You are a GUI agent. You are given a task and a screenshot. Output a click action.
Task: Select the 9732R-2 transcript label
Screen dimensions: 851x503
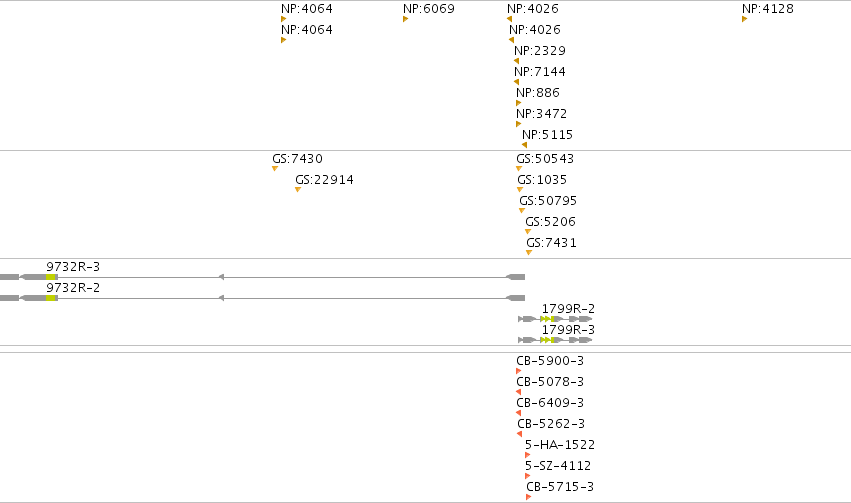73,288
